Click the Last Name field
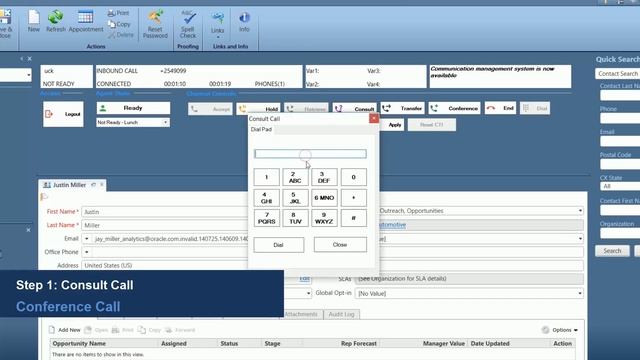This screenshot has width=640, height=360. (165, 225)
